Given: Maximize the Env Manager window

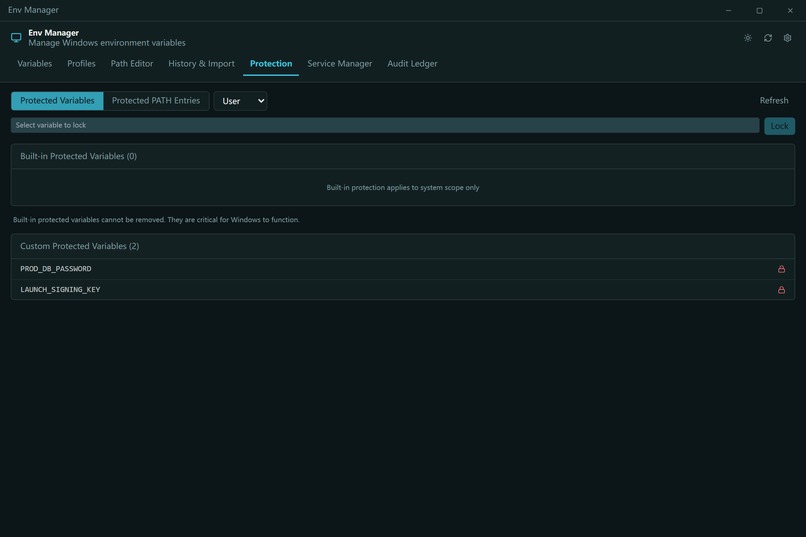Looking at the screenshot, I should pyautogui.click(x=759, y=10).
